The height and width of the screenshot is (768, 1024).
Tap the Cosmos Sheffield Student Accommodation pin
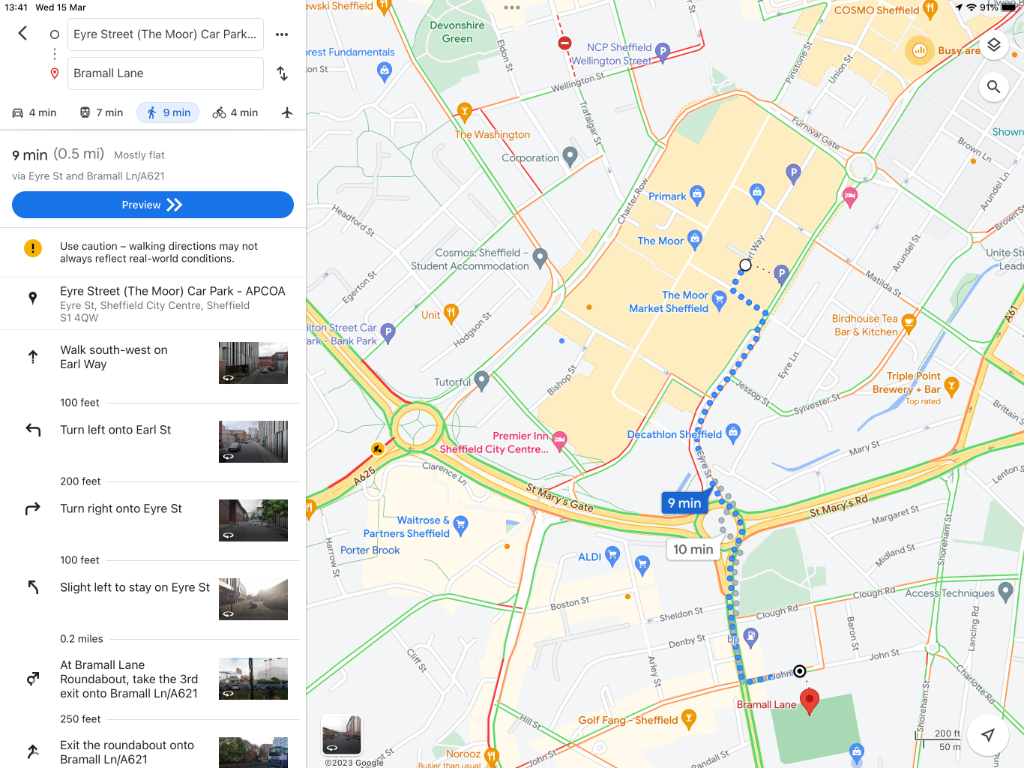[540, 258]
